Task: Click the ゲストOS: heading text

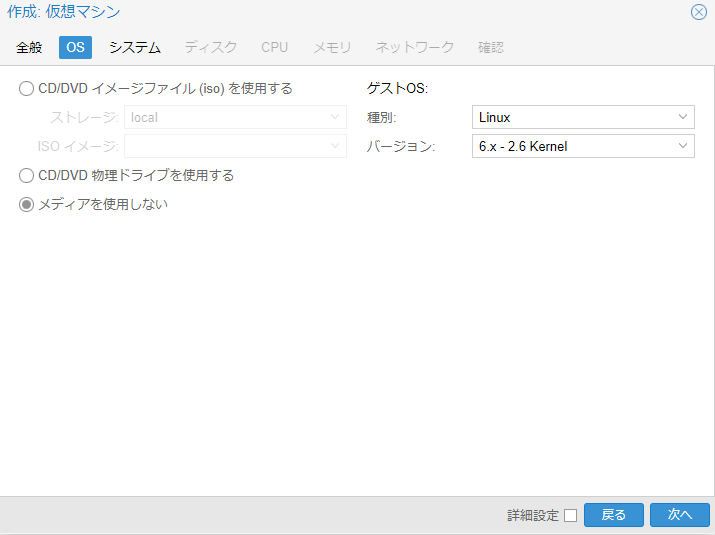Action: pyautogui.click(x=398, y=88)
